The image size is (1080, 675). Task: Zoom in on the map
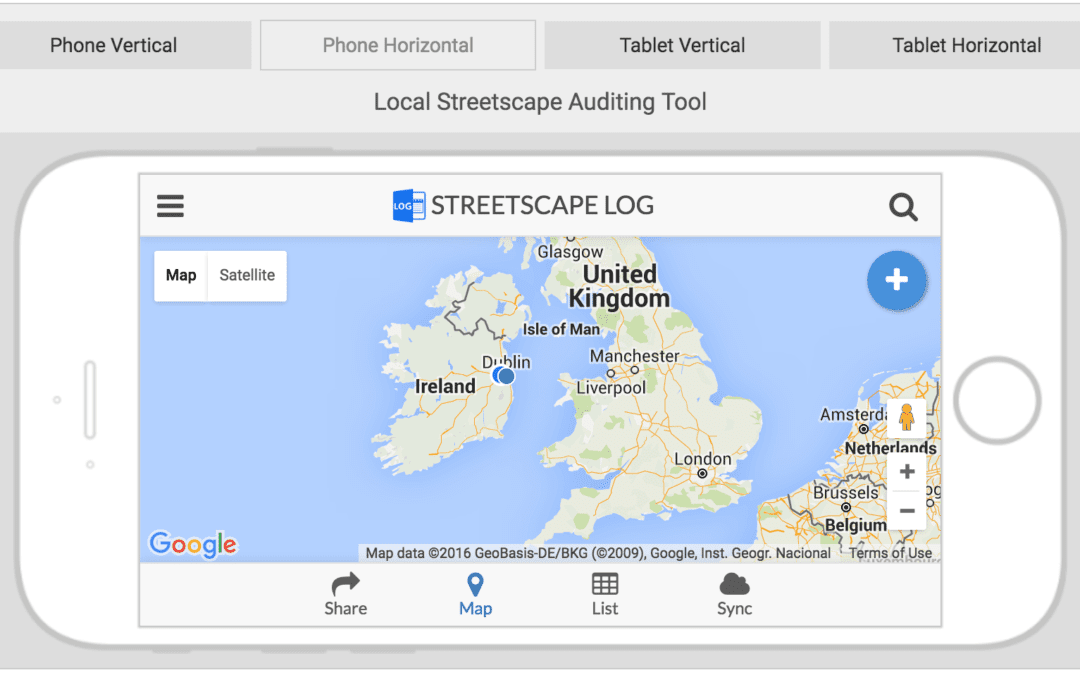click(x=906, y=472)
